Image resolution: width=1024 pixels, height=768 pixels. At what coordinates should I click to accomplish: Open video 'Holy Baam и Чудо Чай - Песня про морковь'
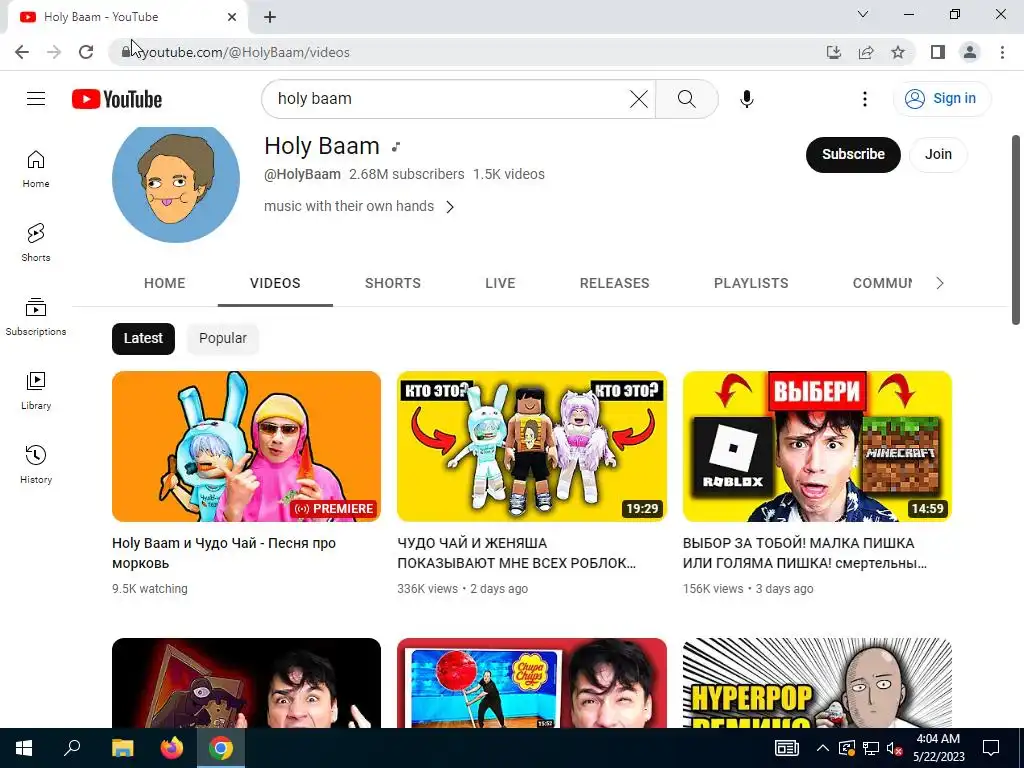224,552
